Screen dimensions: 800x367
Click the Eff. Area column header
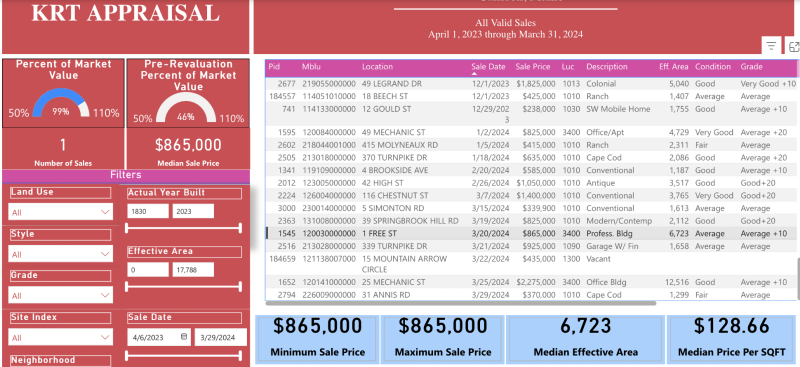(x=673, y=66)
